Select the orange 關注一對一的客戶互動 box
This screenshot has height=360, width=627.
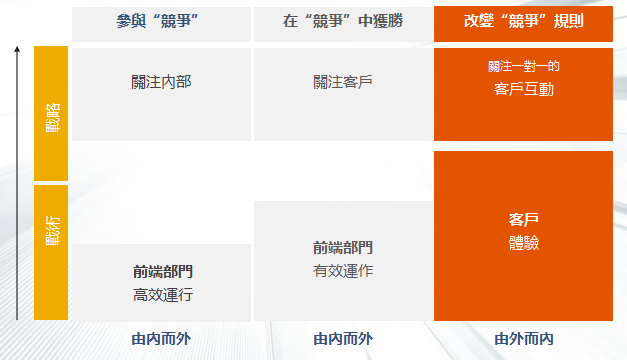523,94
